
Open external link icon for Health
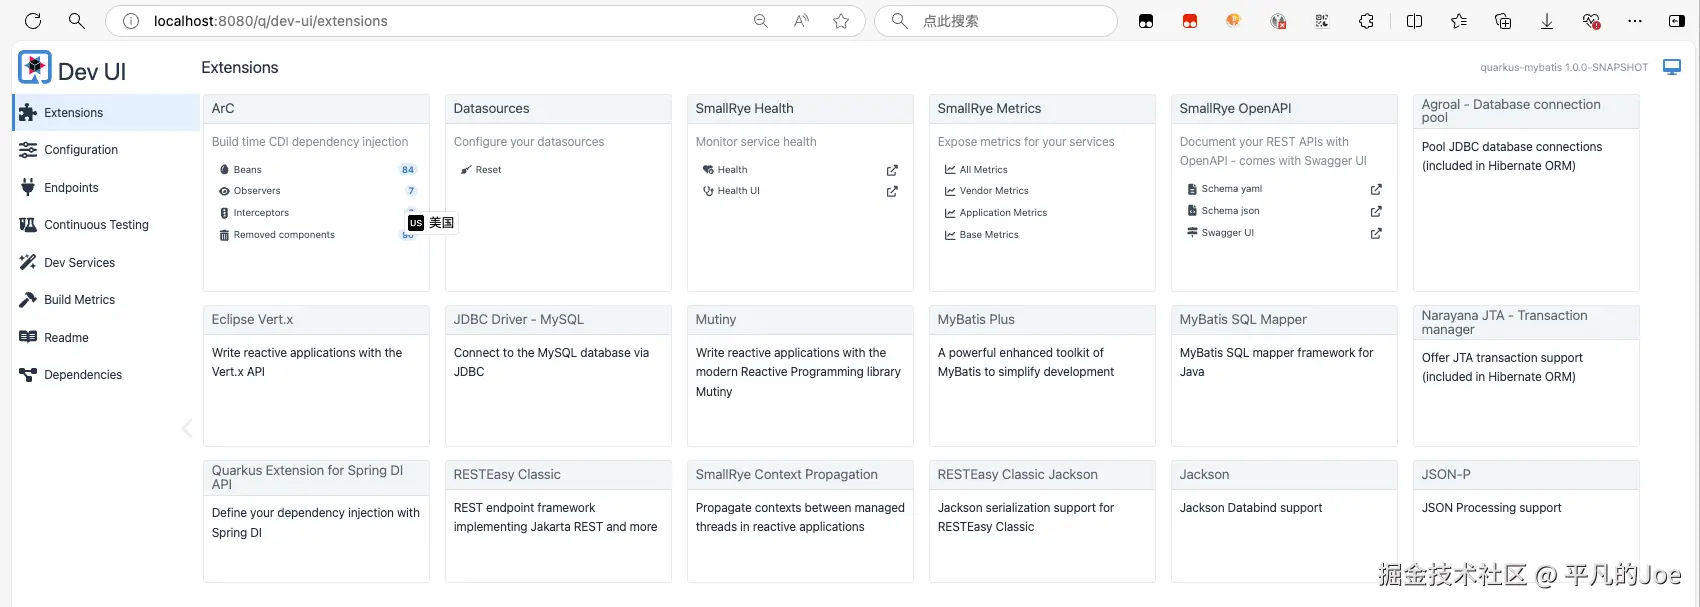pos(892,170)
